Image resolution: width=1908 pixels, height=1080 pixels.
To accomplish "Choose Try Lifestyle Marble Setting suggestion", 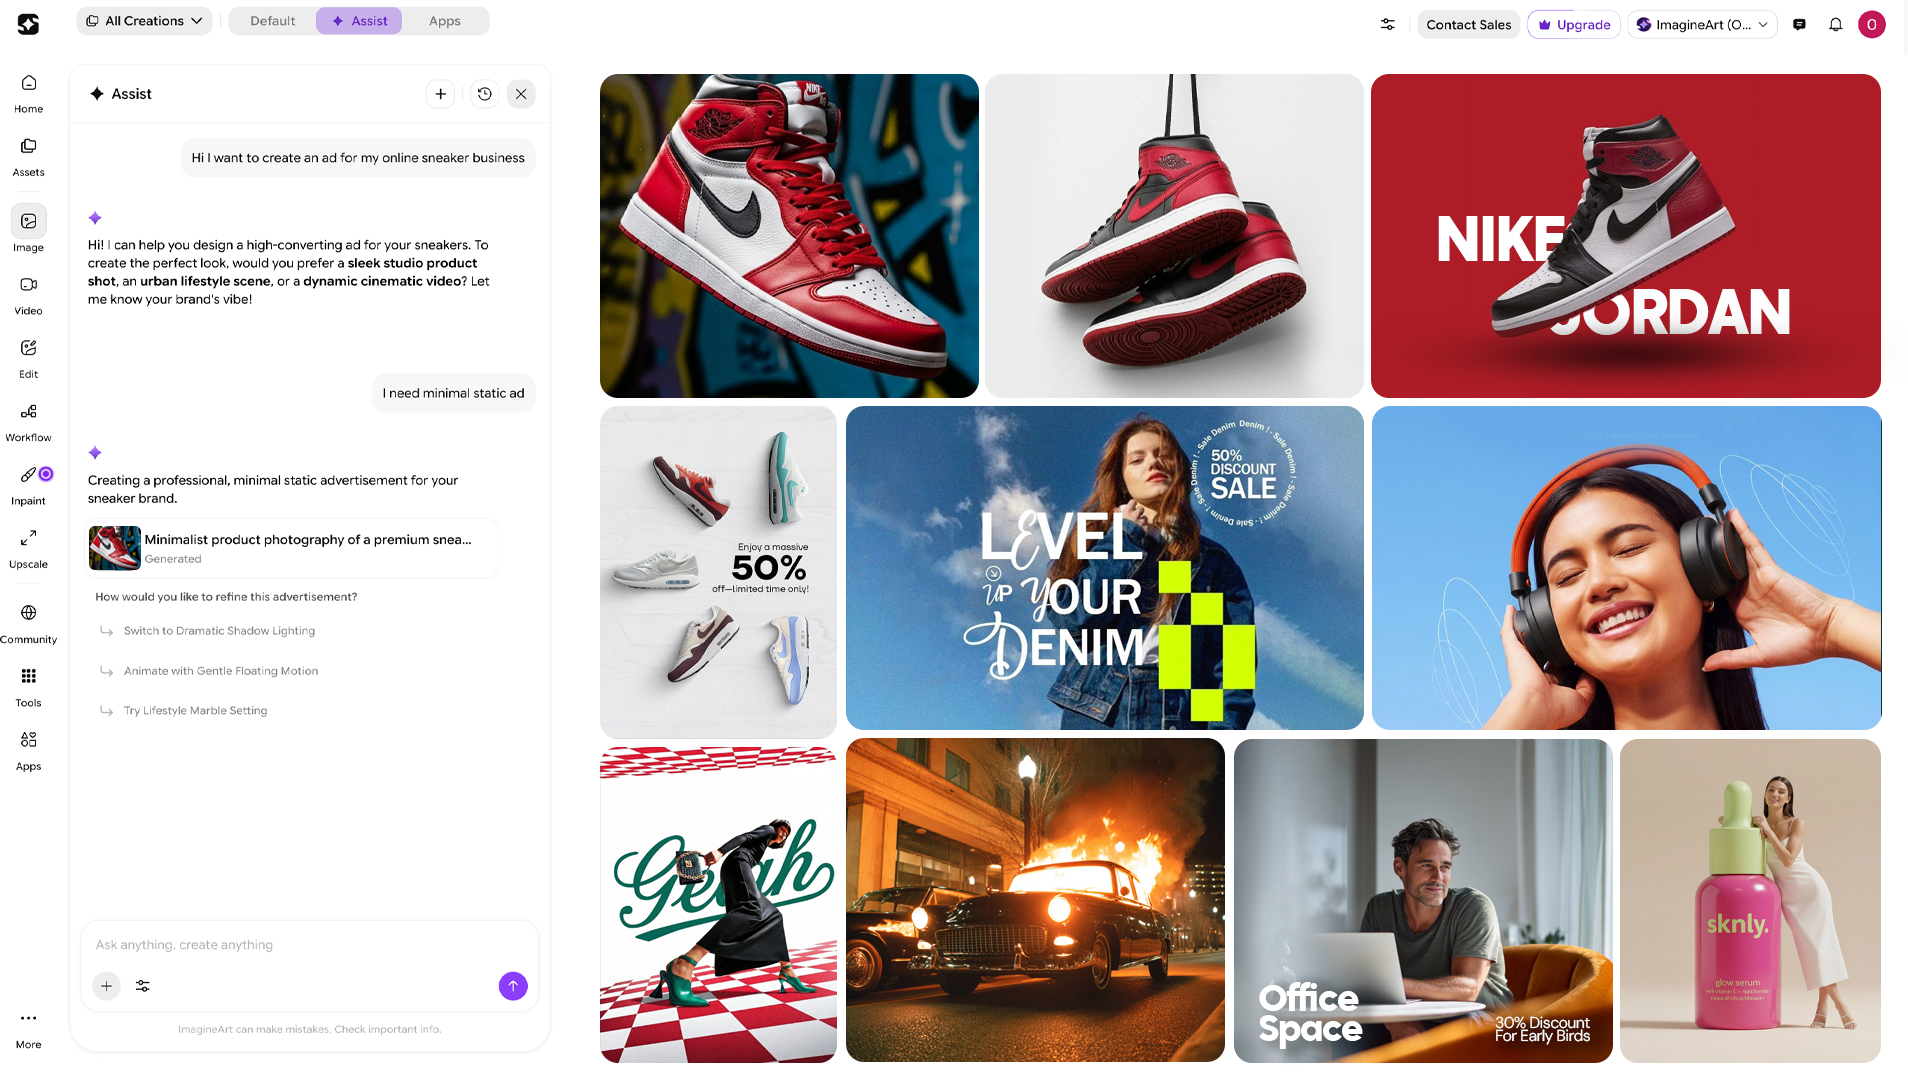I will click(195, 711).
